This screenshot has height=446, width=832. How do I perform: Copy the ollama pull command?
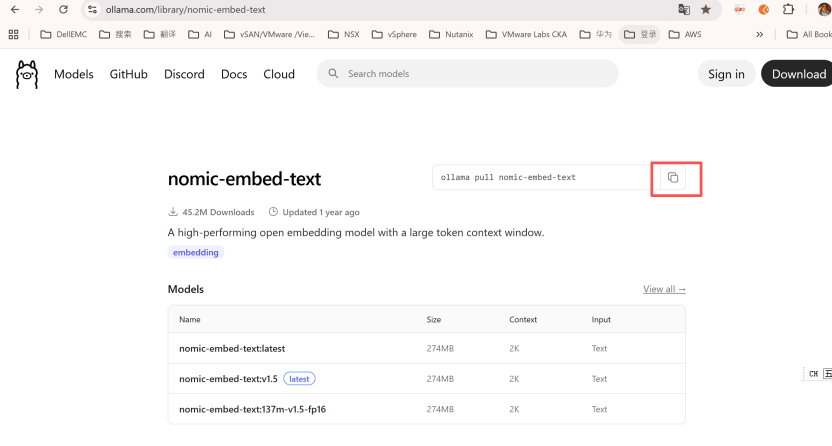pyautogui.click(x=673, y=178)
